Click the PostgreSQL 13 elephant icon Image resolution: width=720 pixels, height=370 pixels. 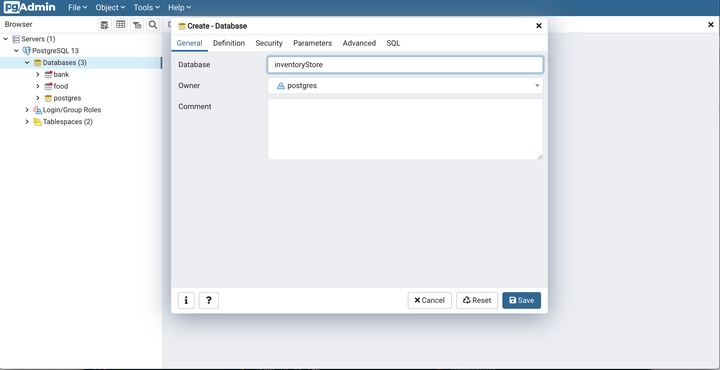pyautogui.click(x=27, y=50)
